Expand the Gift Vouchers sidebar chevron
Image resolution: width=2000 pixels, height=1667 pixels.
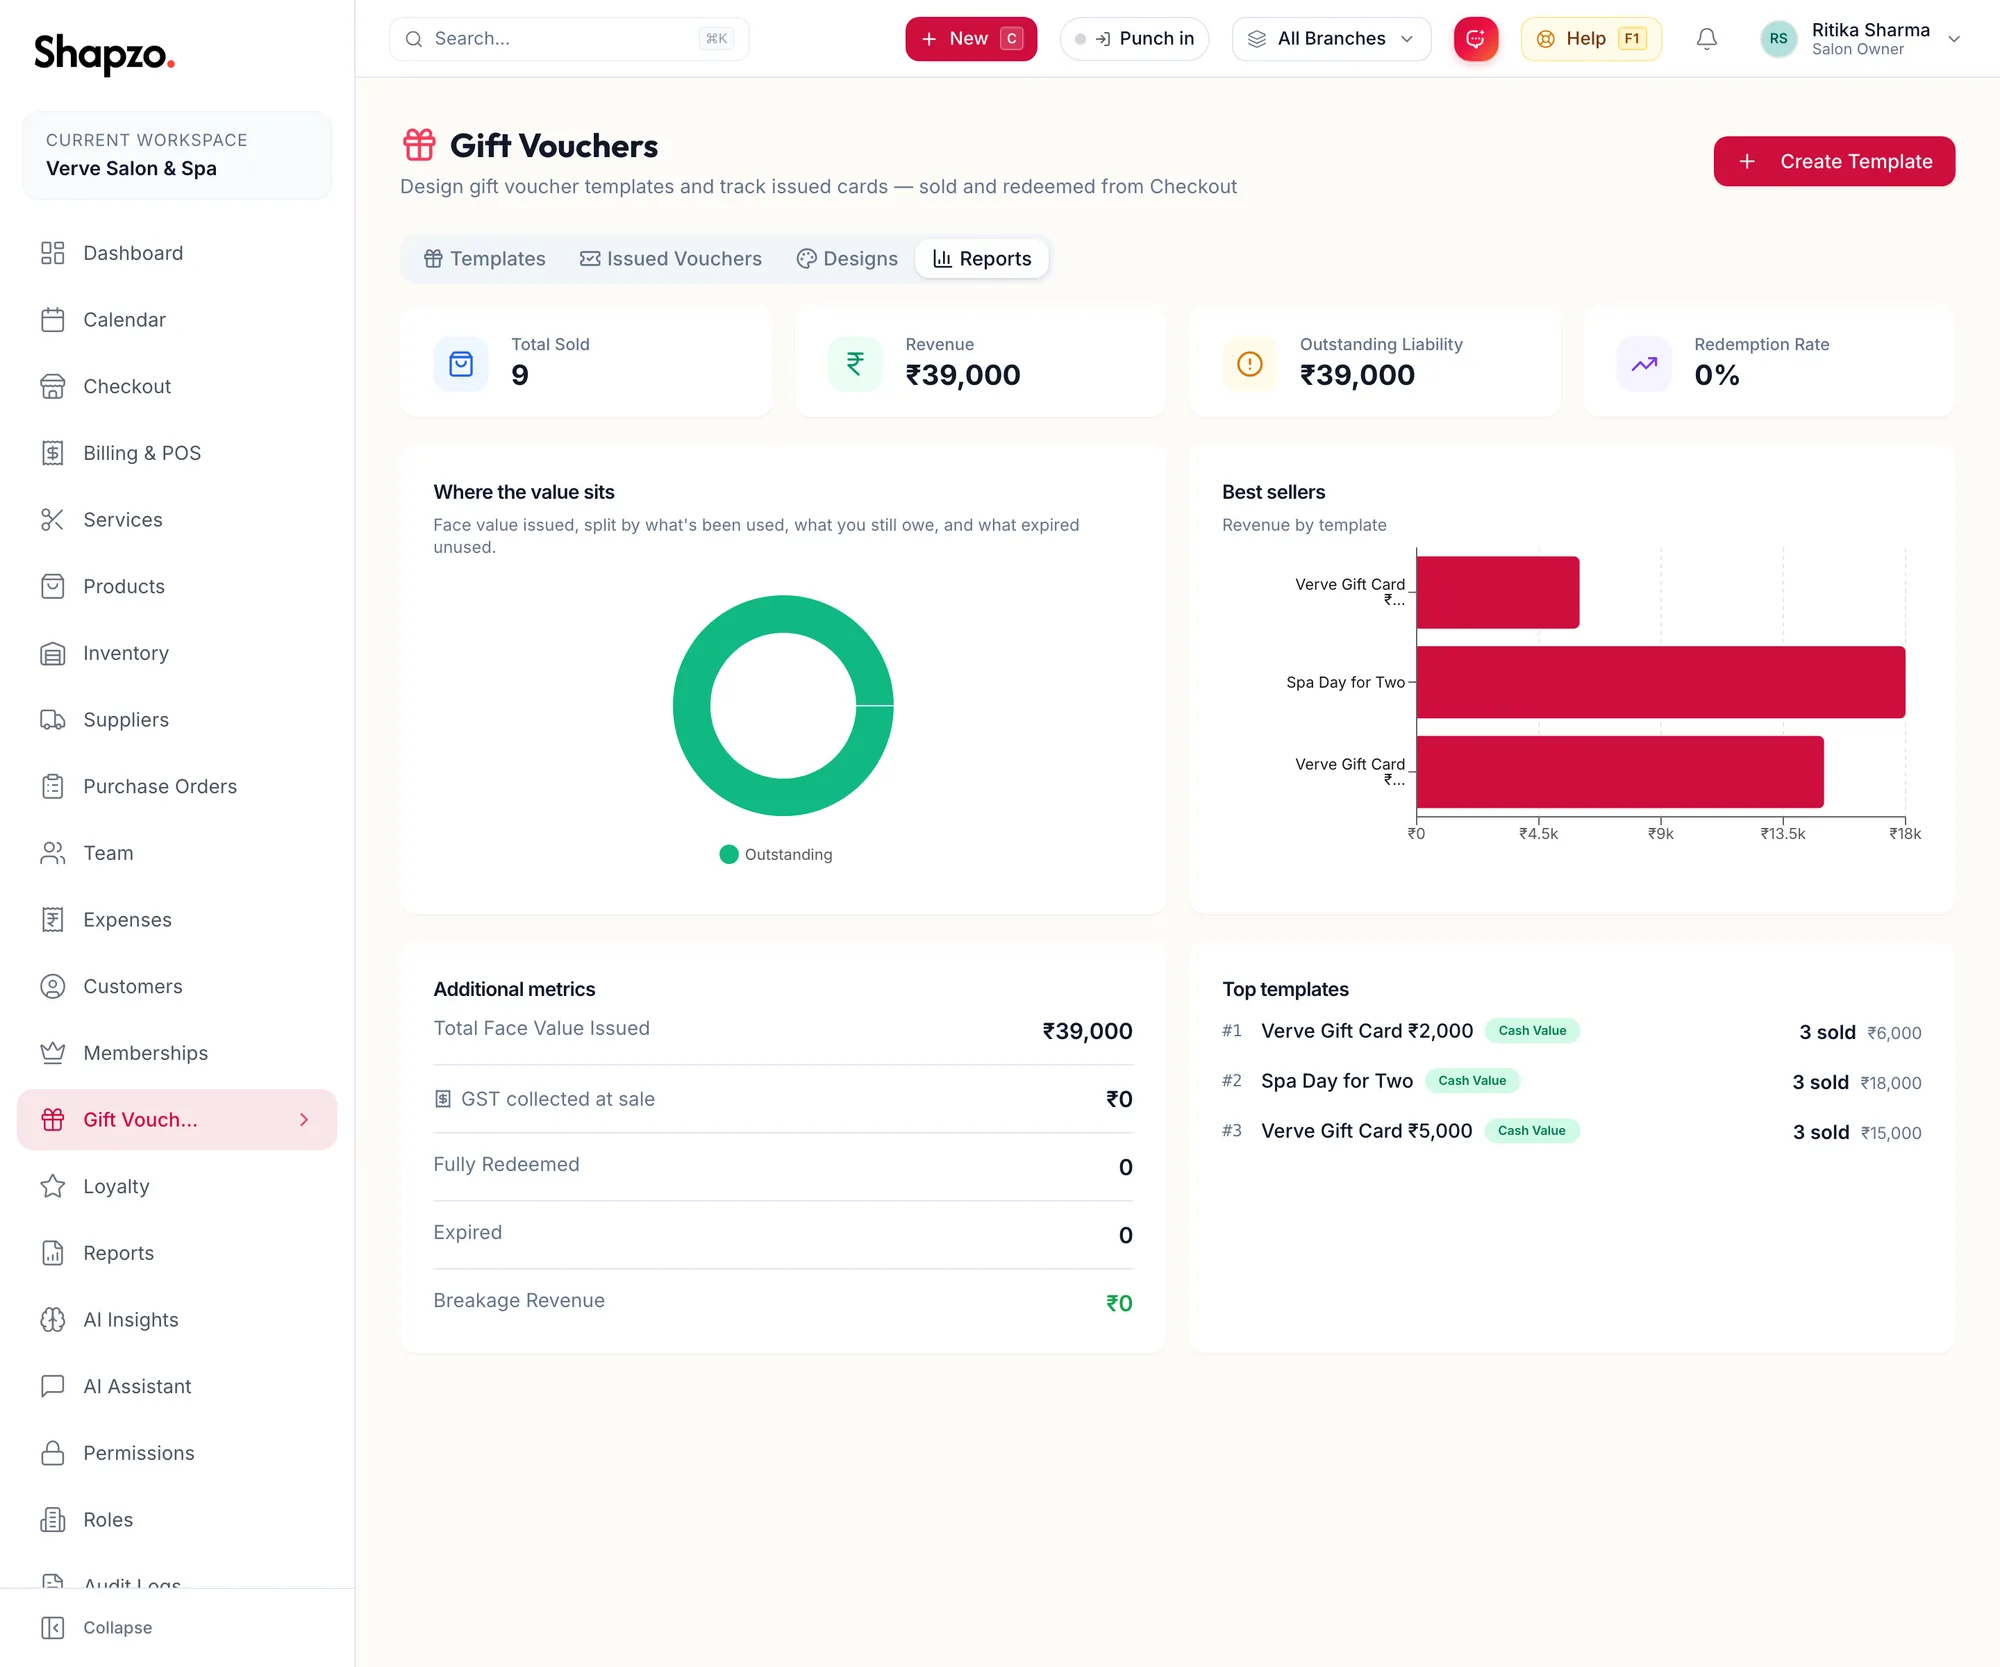coord(304,1120)
